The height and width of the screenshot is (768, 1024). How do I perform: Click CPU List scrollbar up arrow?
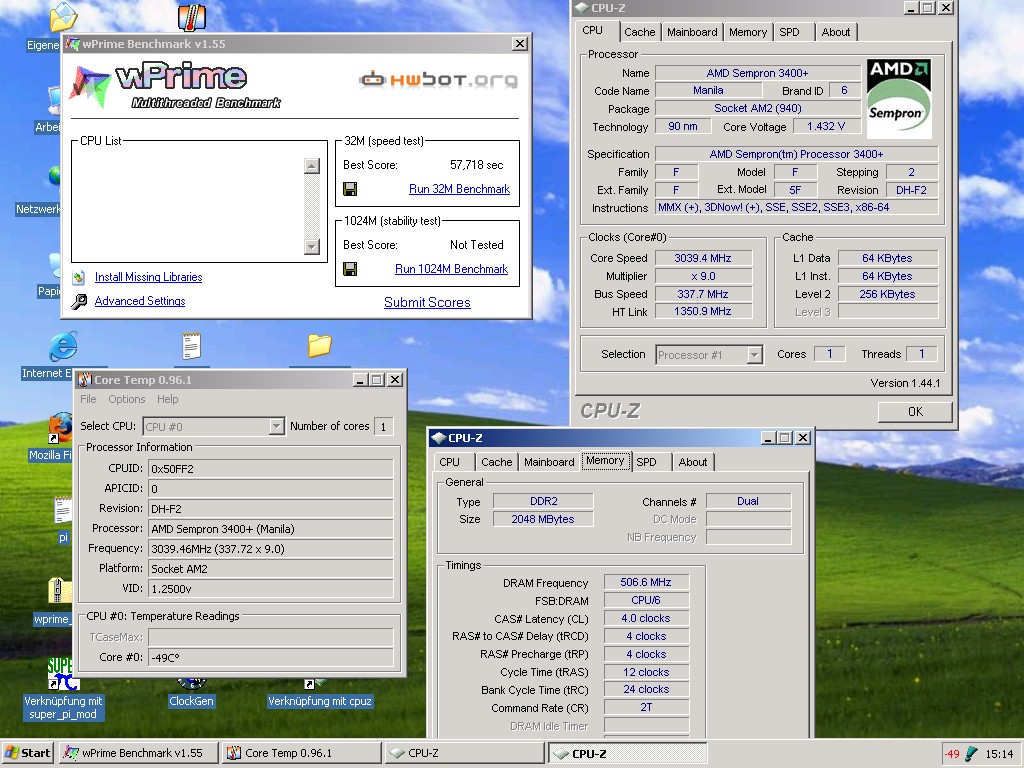(x=312, y=166)
